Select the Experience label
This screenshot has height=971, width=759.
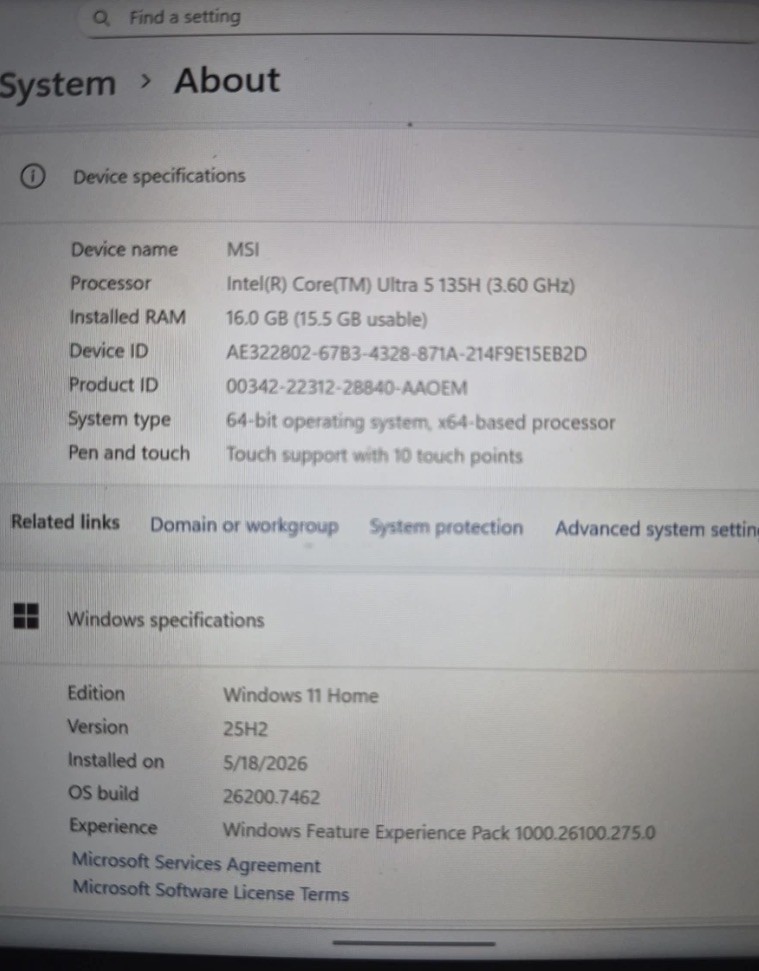[113, 827]
